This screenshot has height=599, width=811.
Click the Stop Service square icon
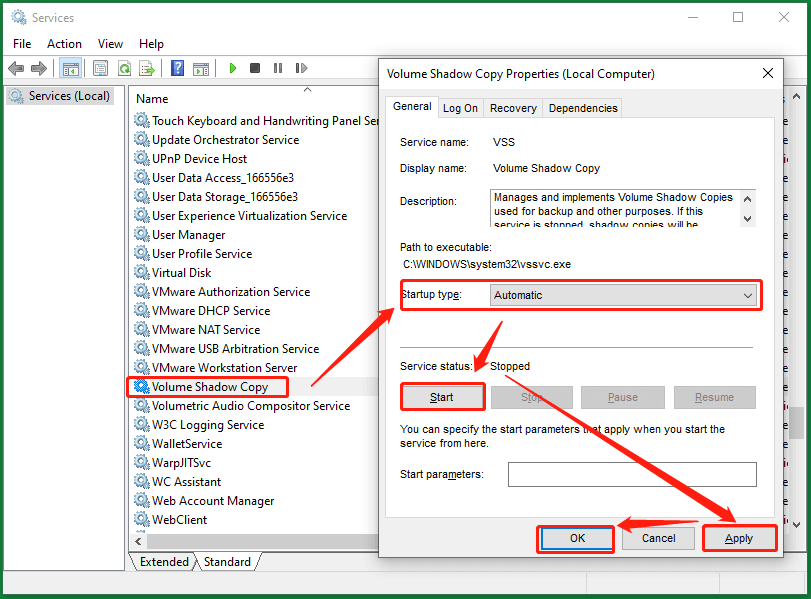click(254, 68)
